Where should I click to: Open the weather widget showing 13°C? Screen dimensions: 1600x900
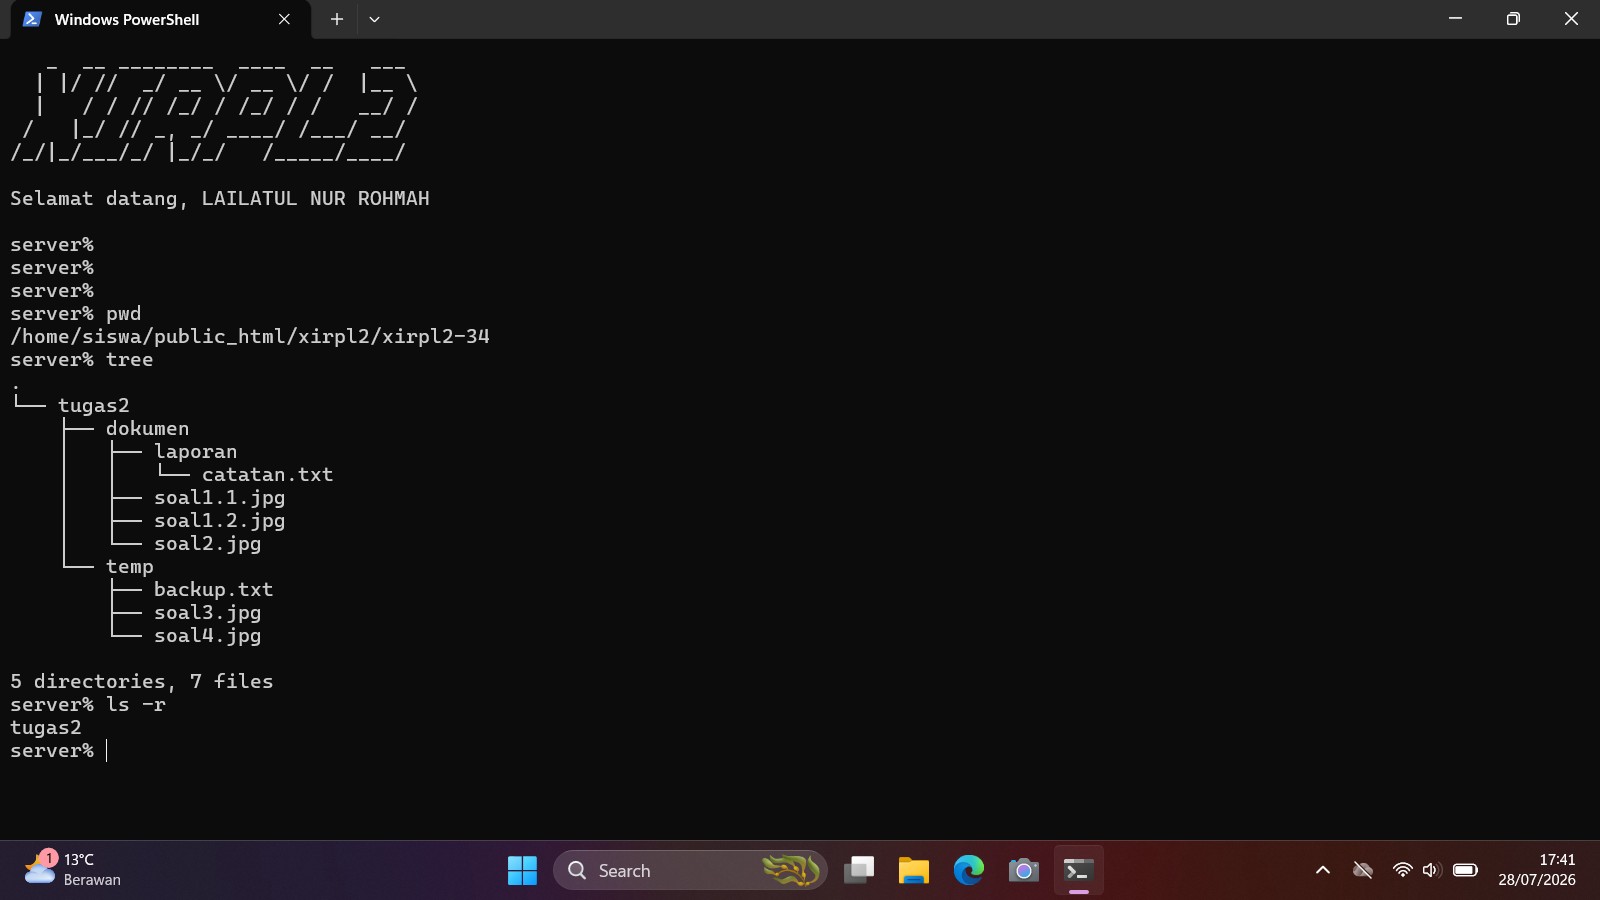[x=72, y=870]
